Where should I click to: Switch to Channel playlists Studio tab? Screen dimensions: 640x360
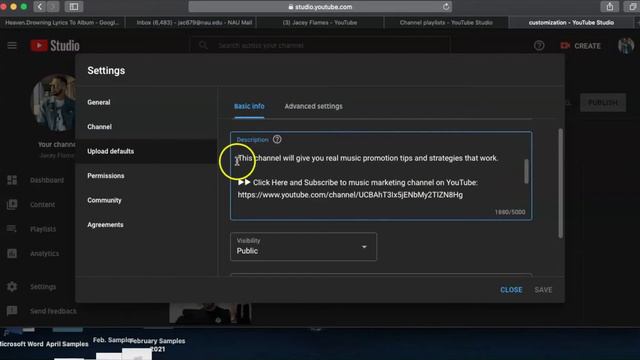pos(446,22)
